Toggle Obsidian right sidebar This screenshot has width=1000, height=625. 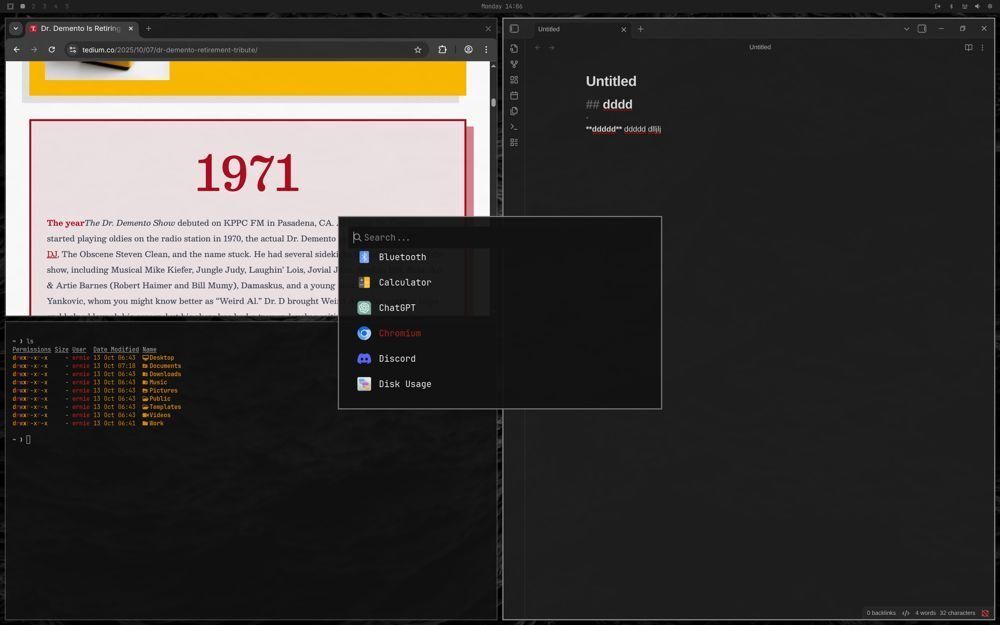point(922,29)
